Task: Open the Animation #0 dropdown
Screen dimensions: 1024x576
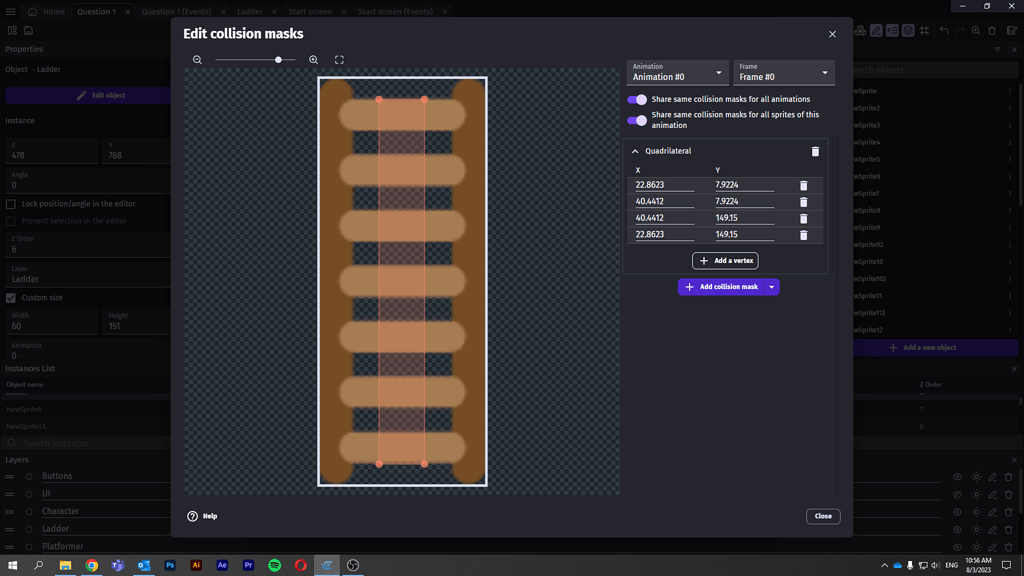Action: tap(677, 73)
